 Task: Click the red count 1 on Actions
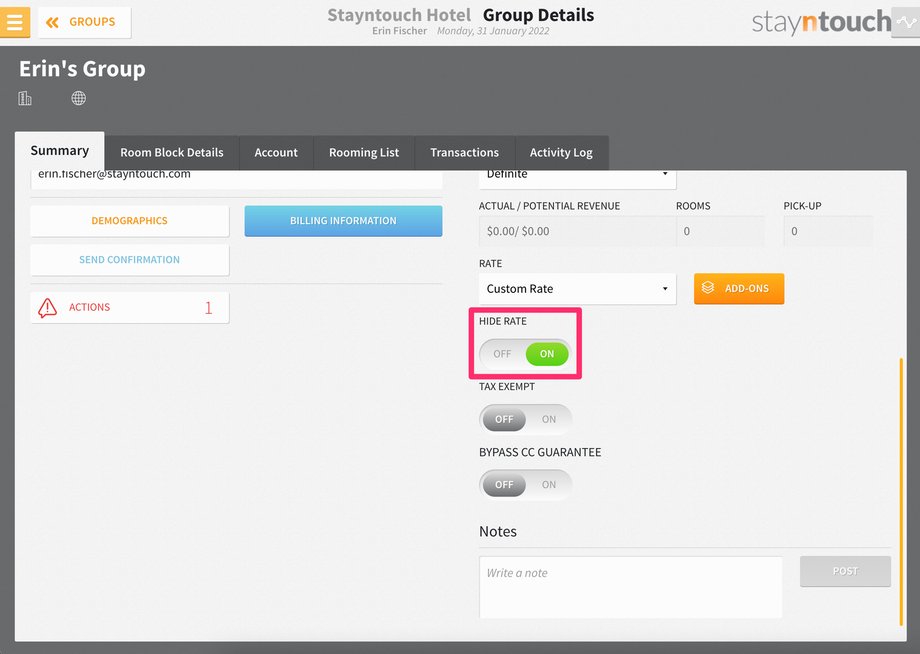pos(208,307)
